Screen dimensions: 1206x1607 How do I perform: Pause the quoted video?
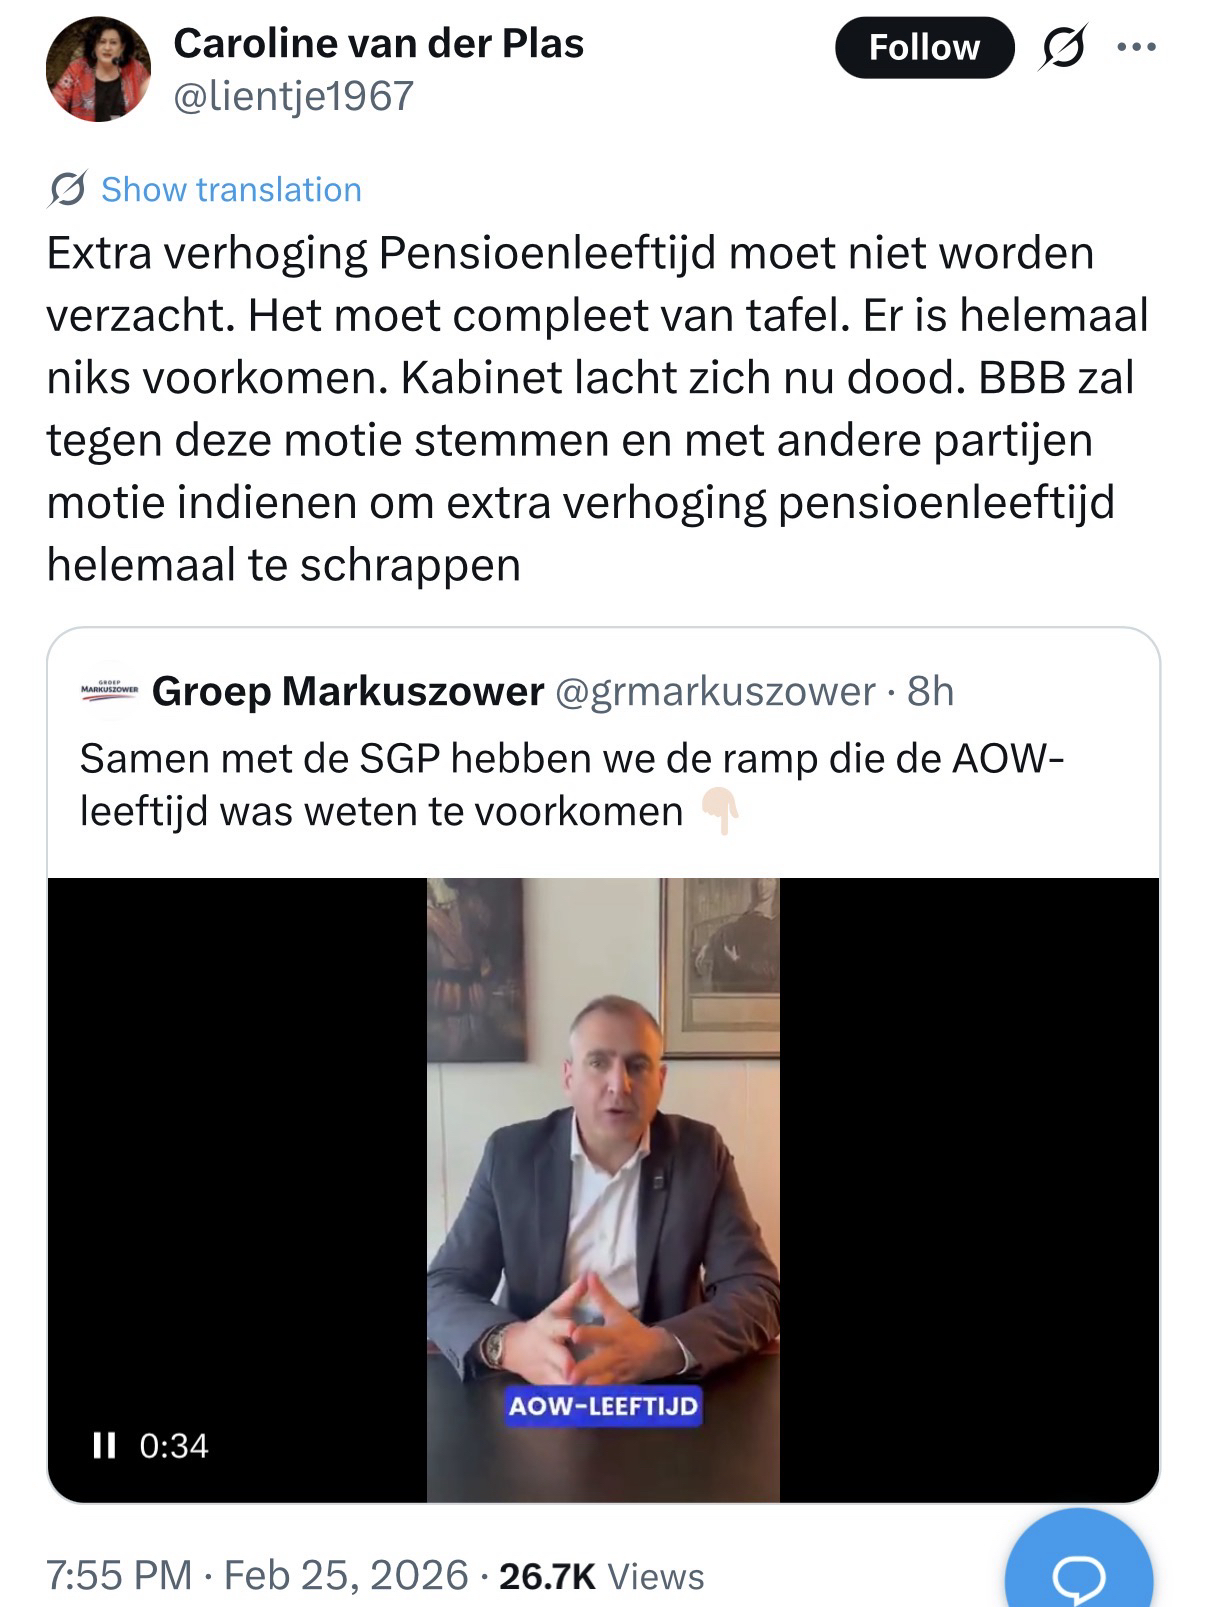click(103, 1445)
